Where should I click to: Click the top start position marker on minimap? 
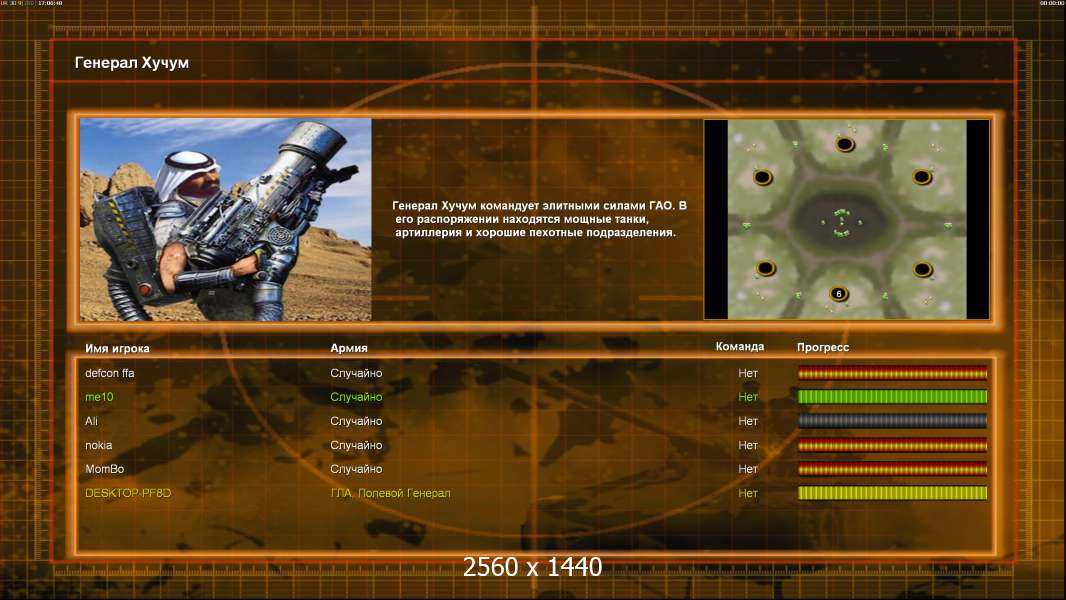coord(844,144)
